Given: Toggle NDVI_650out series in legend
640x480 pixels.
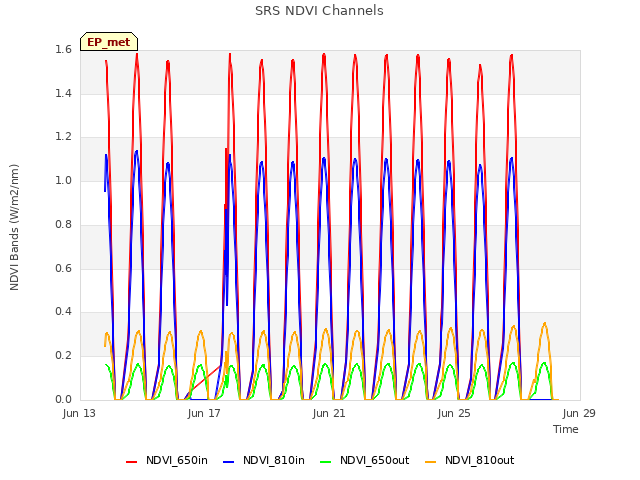Looking at the screenshot, I should pyautogui.click(x=364, y=460).
